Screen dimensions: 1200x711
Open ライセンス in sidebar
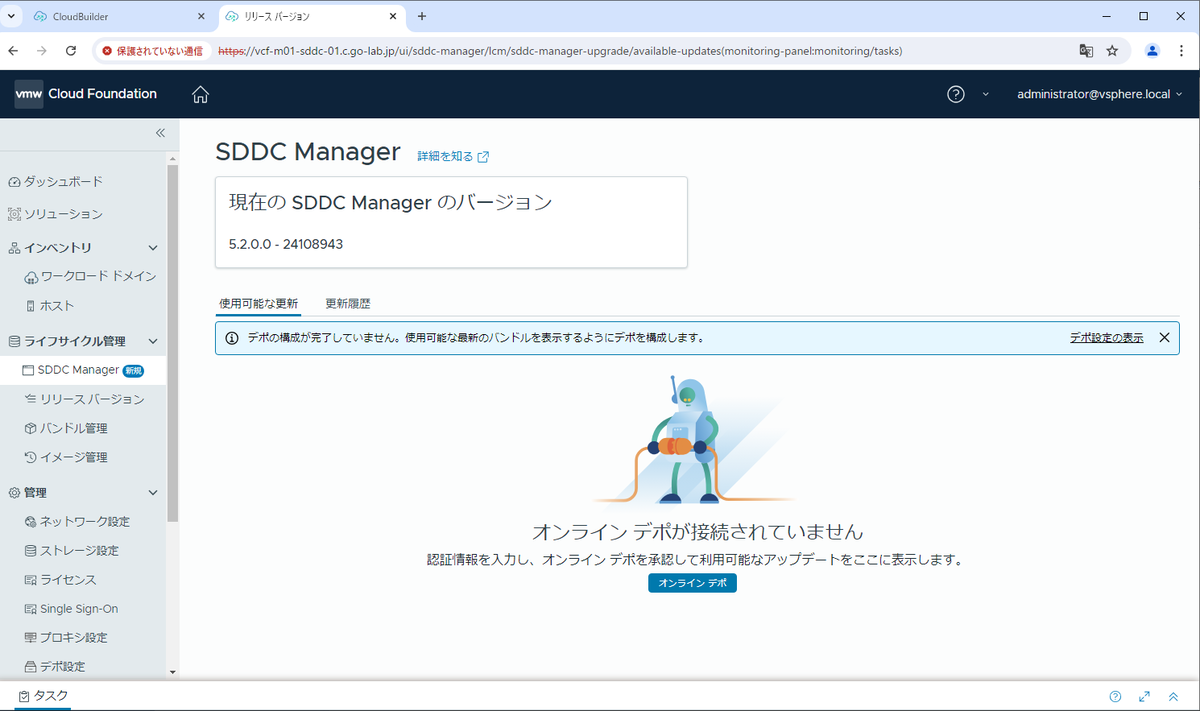tap(61, 580)
